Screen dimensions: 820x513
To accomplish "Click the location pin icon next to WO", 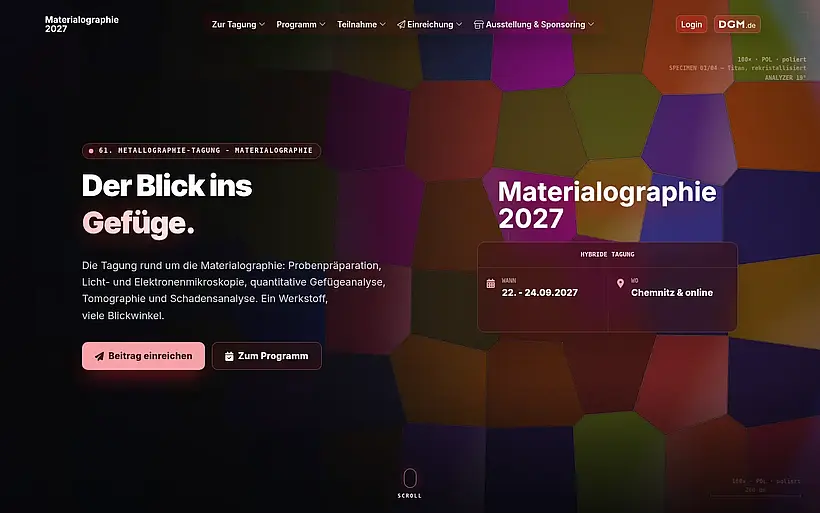I will click(620, 283).
